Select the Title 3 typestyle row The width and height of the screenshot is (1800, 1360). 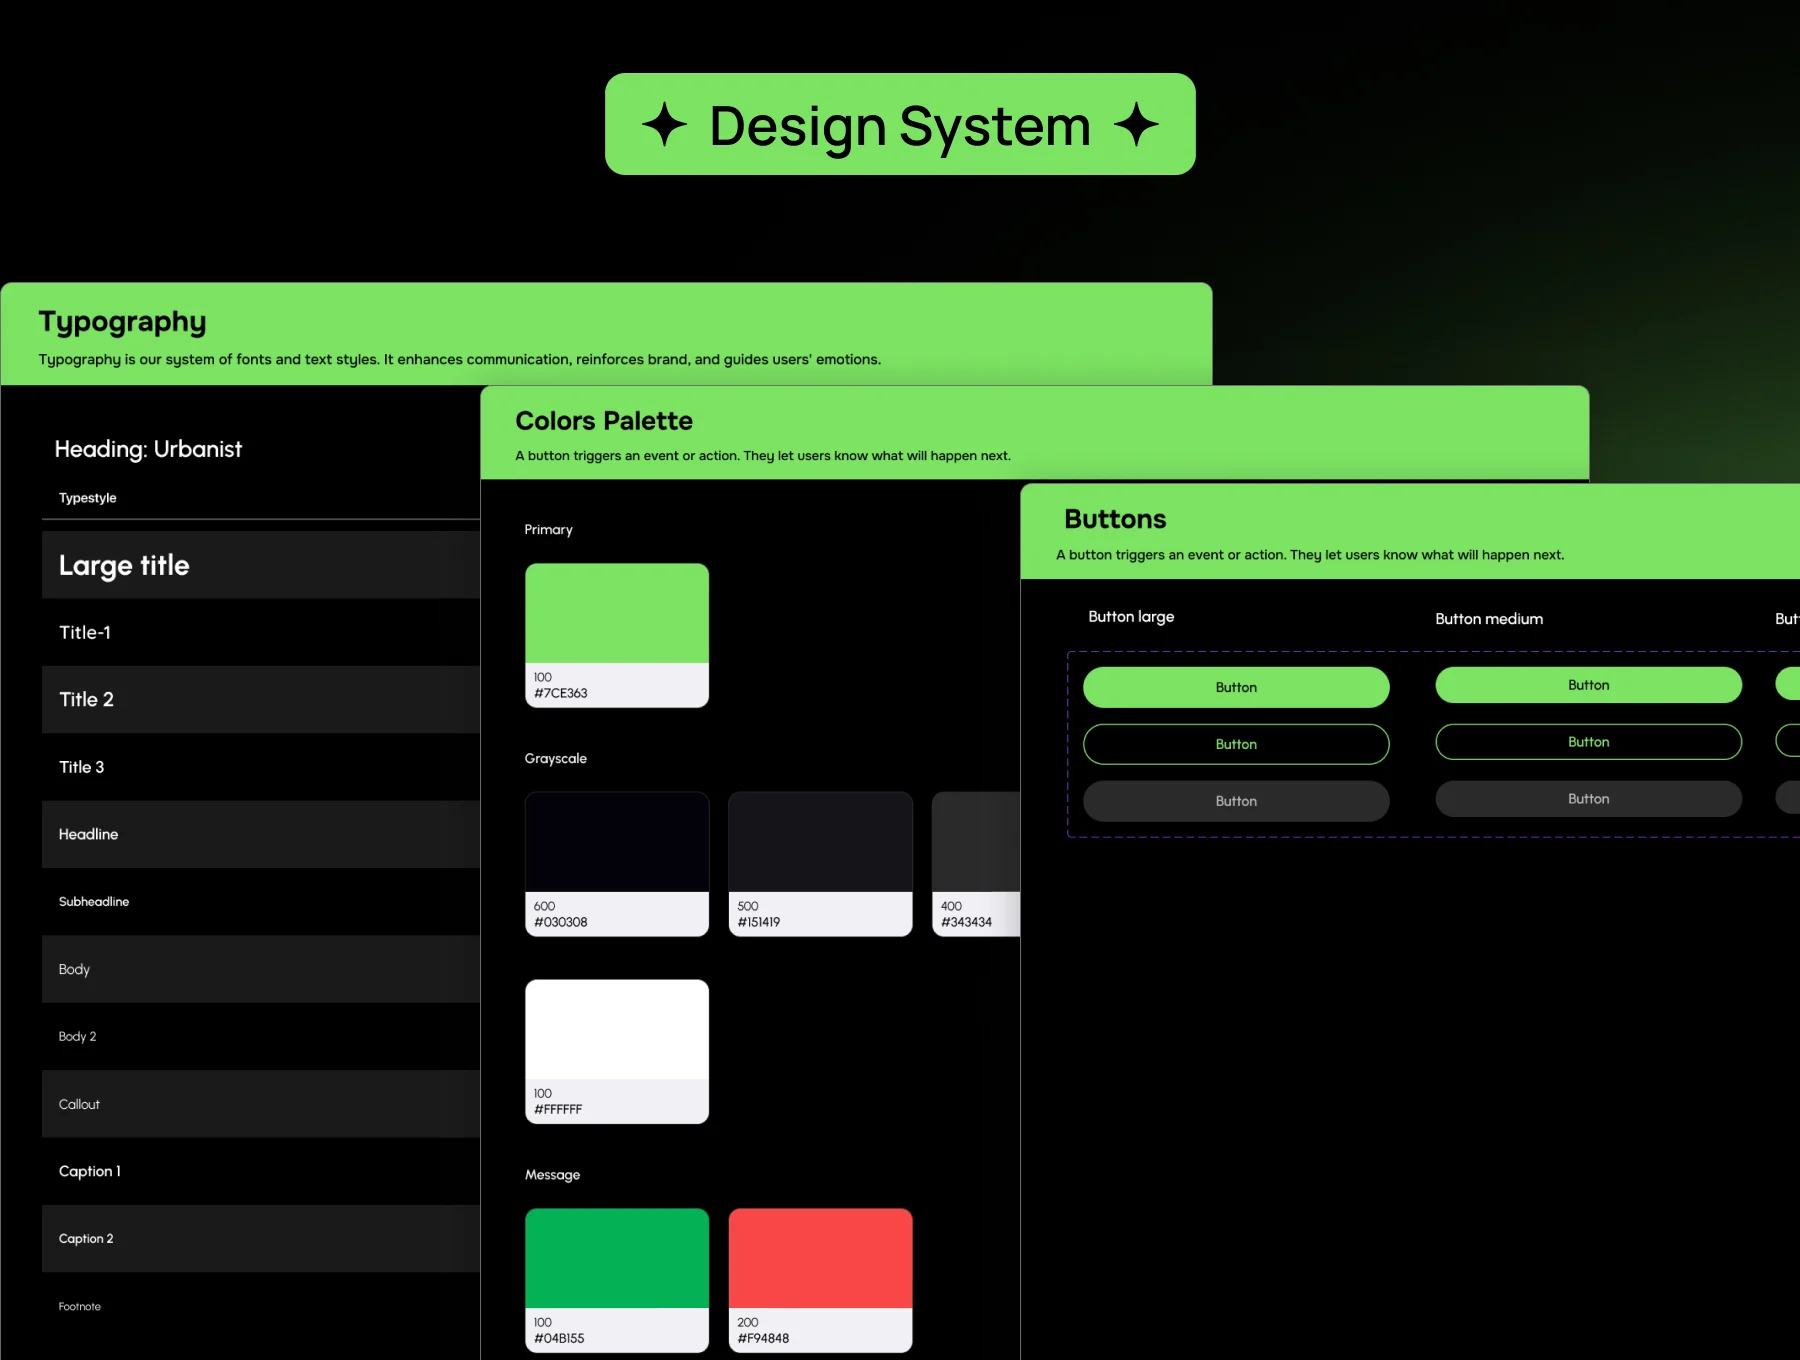(x=261, y=767)
